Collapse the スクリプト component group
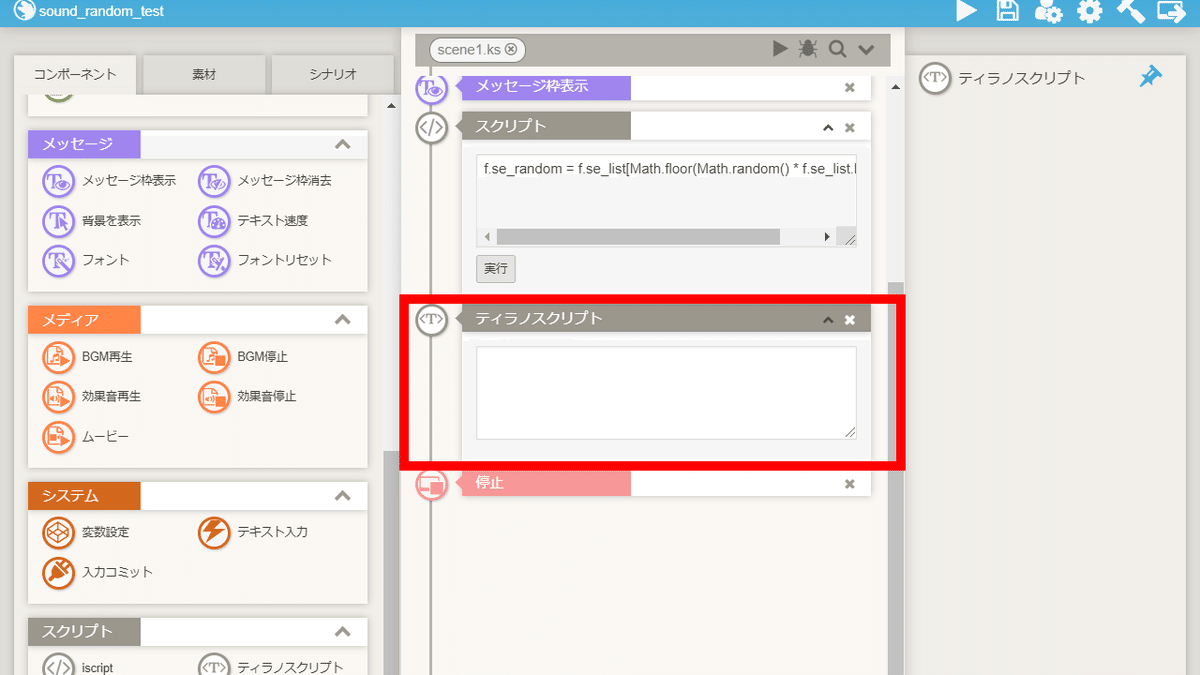The image size is (1200, 675). pos(342,632)
